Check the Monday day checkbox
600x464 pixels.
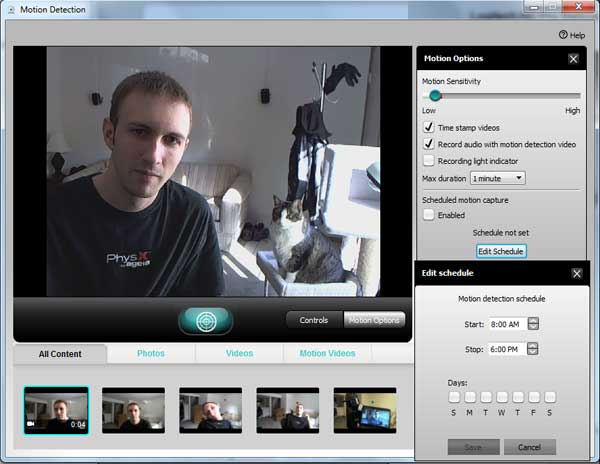click(470, 397)
